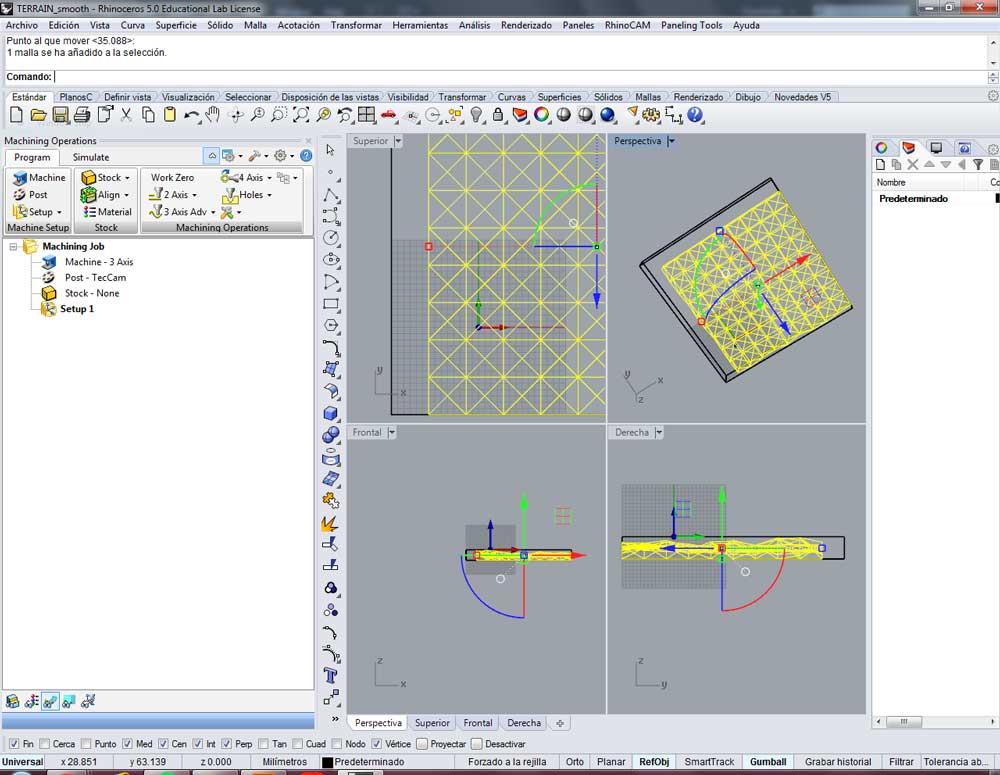Select the Circle tool in sidebar
1000x775 pixels.
[330, 238]
